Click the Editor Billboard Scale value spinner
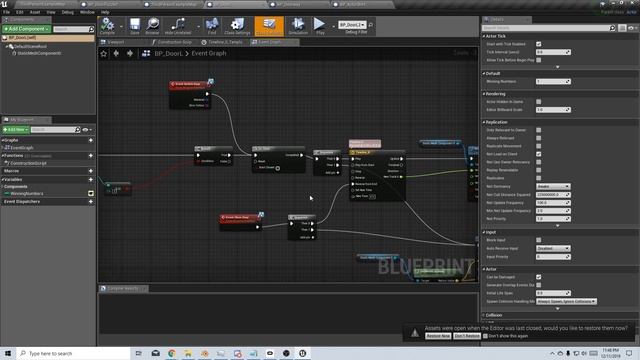Screen dimensions: 640x360 [x=553, y=110]
